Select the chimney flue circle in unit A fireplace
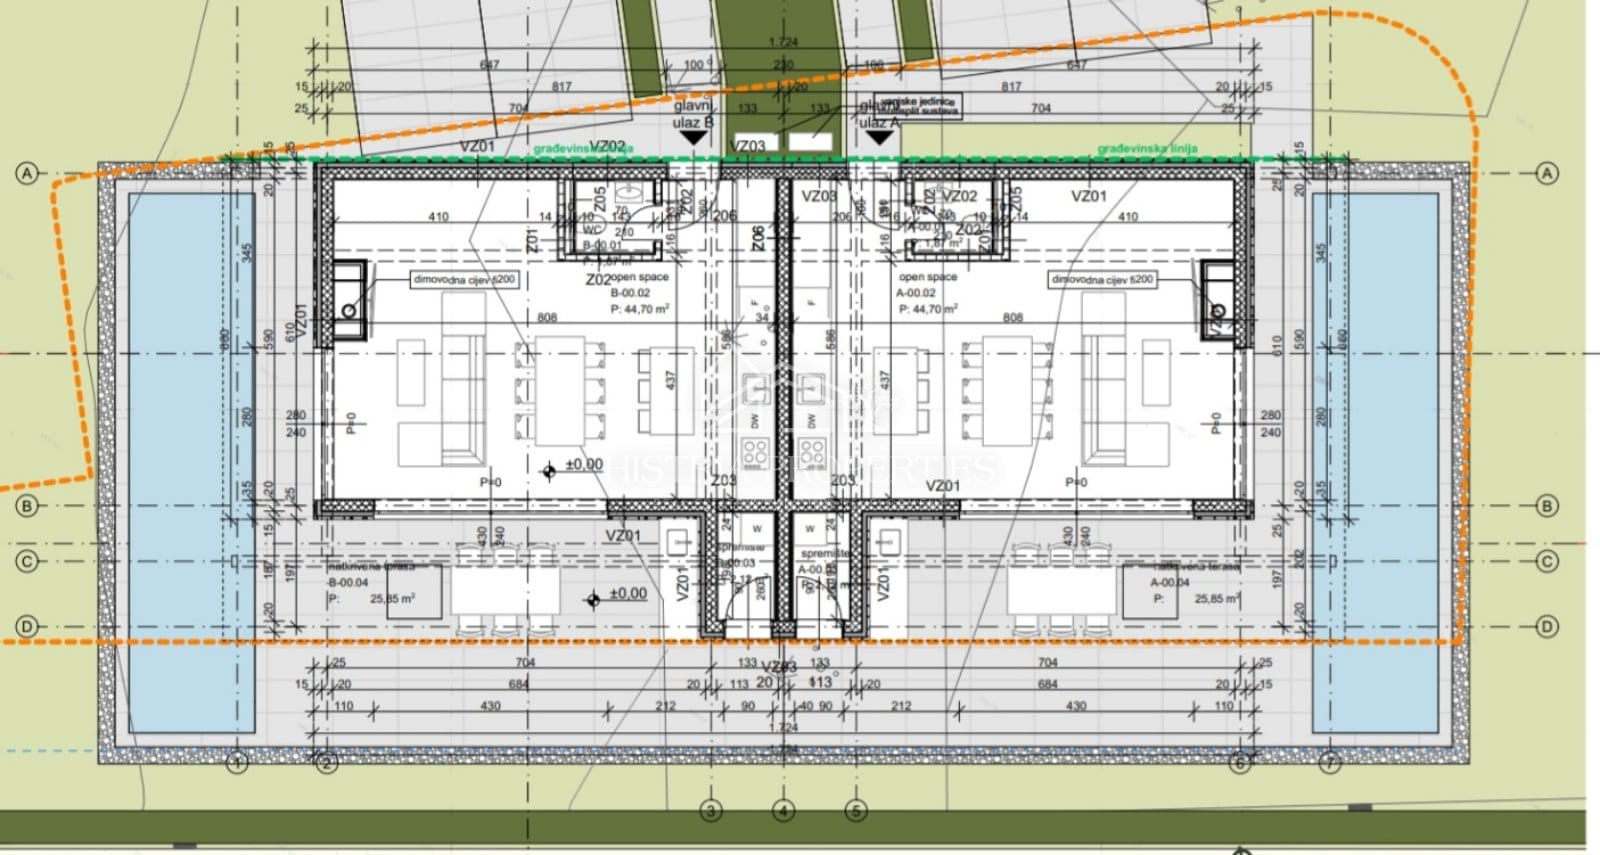The image size is (1600, 855). (x=1217, y=311)
